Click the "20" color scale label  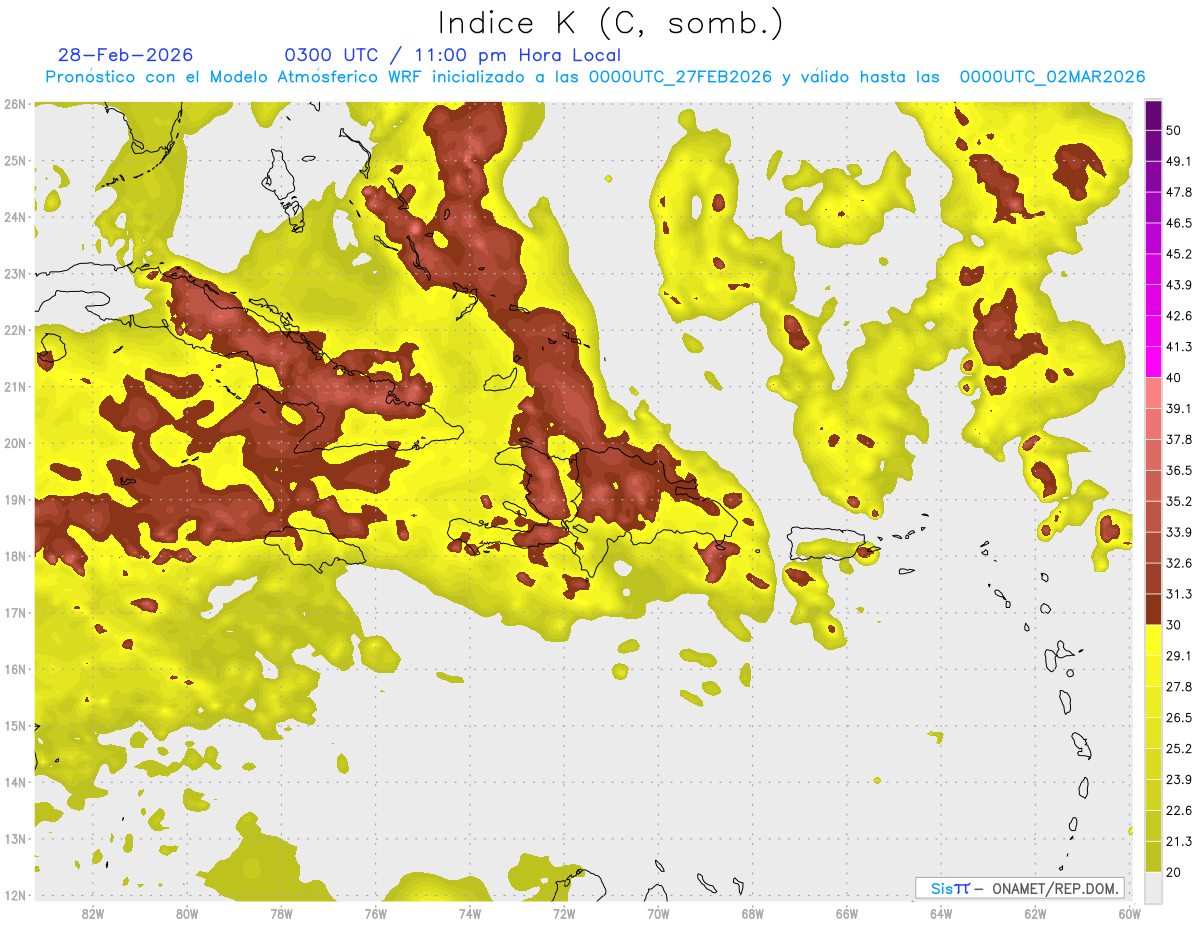pyautogui.click(x=1175, y=872)
